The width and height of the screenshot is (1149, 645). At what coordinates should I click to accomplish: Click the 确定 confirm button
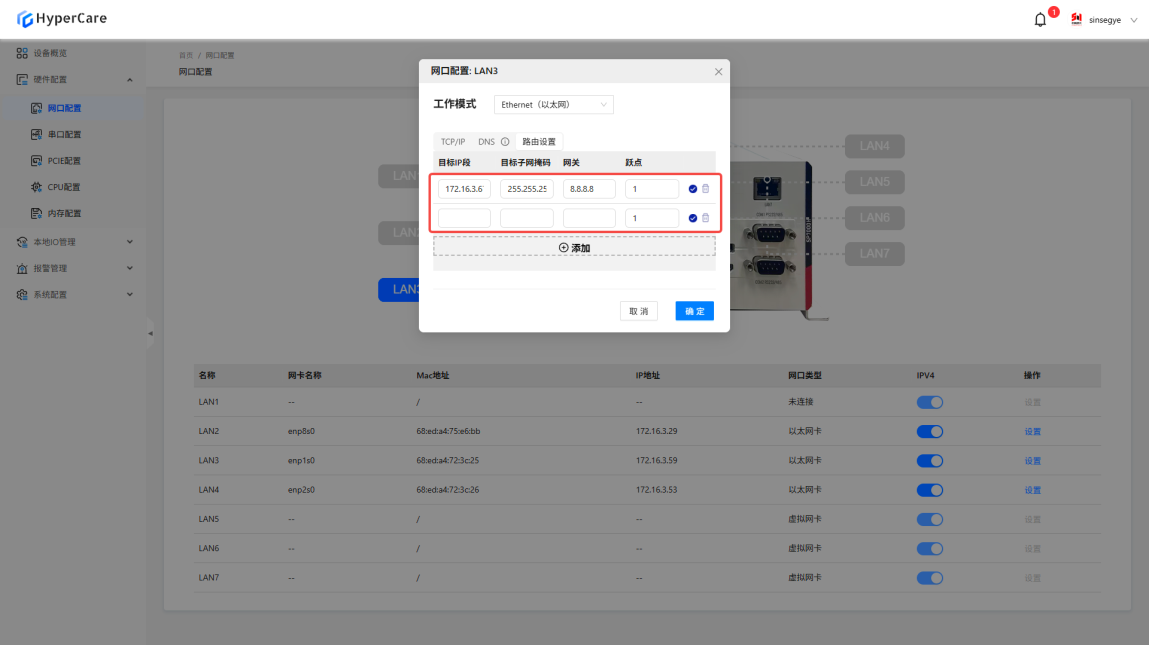click(694, 311)
